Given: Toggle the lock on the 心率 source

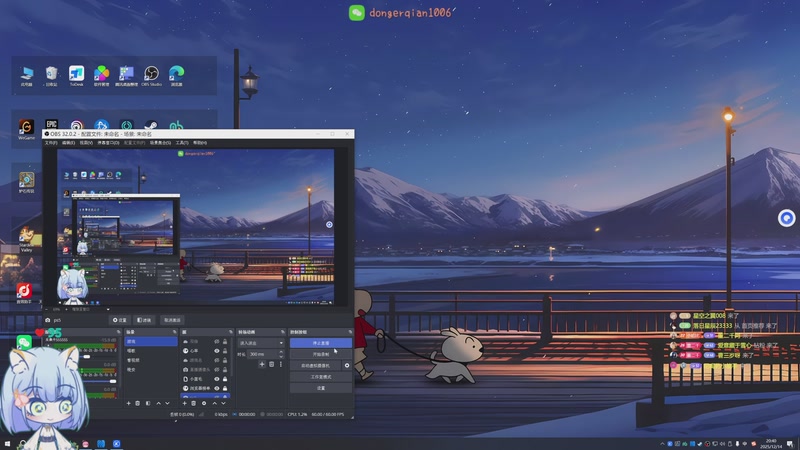Looking at the screenshot, I should click(x=225, y=351).
